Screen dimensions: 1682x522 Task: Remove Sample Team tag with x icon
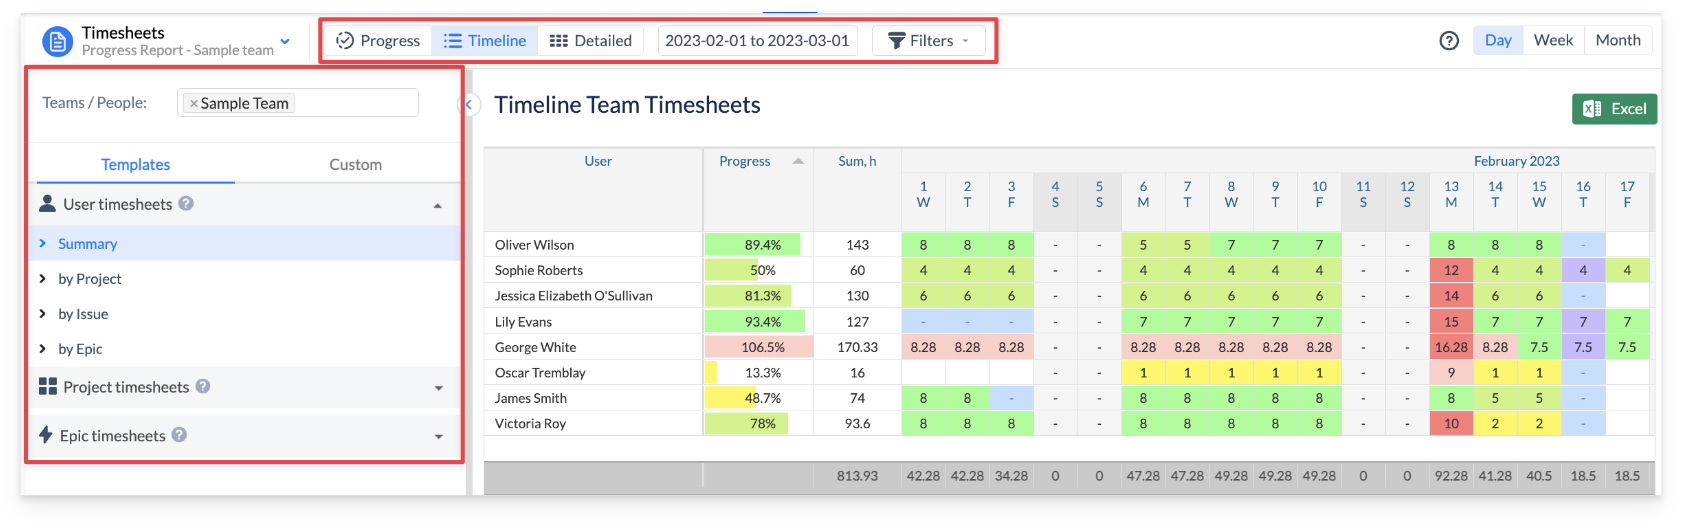(194, 104)
